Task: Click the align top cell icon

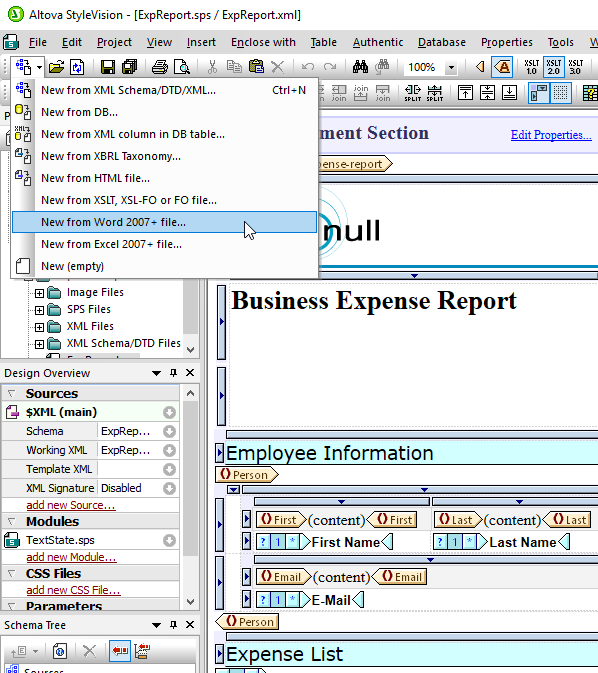Action: (465, 93)
